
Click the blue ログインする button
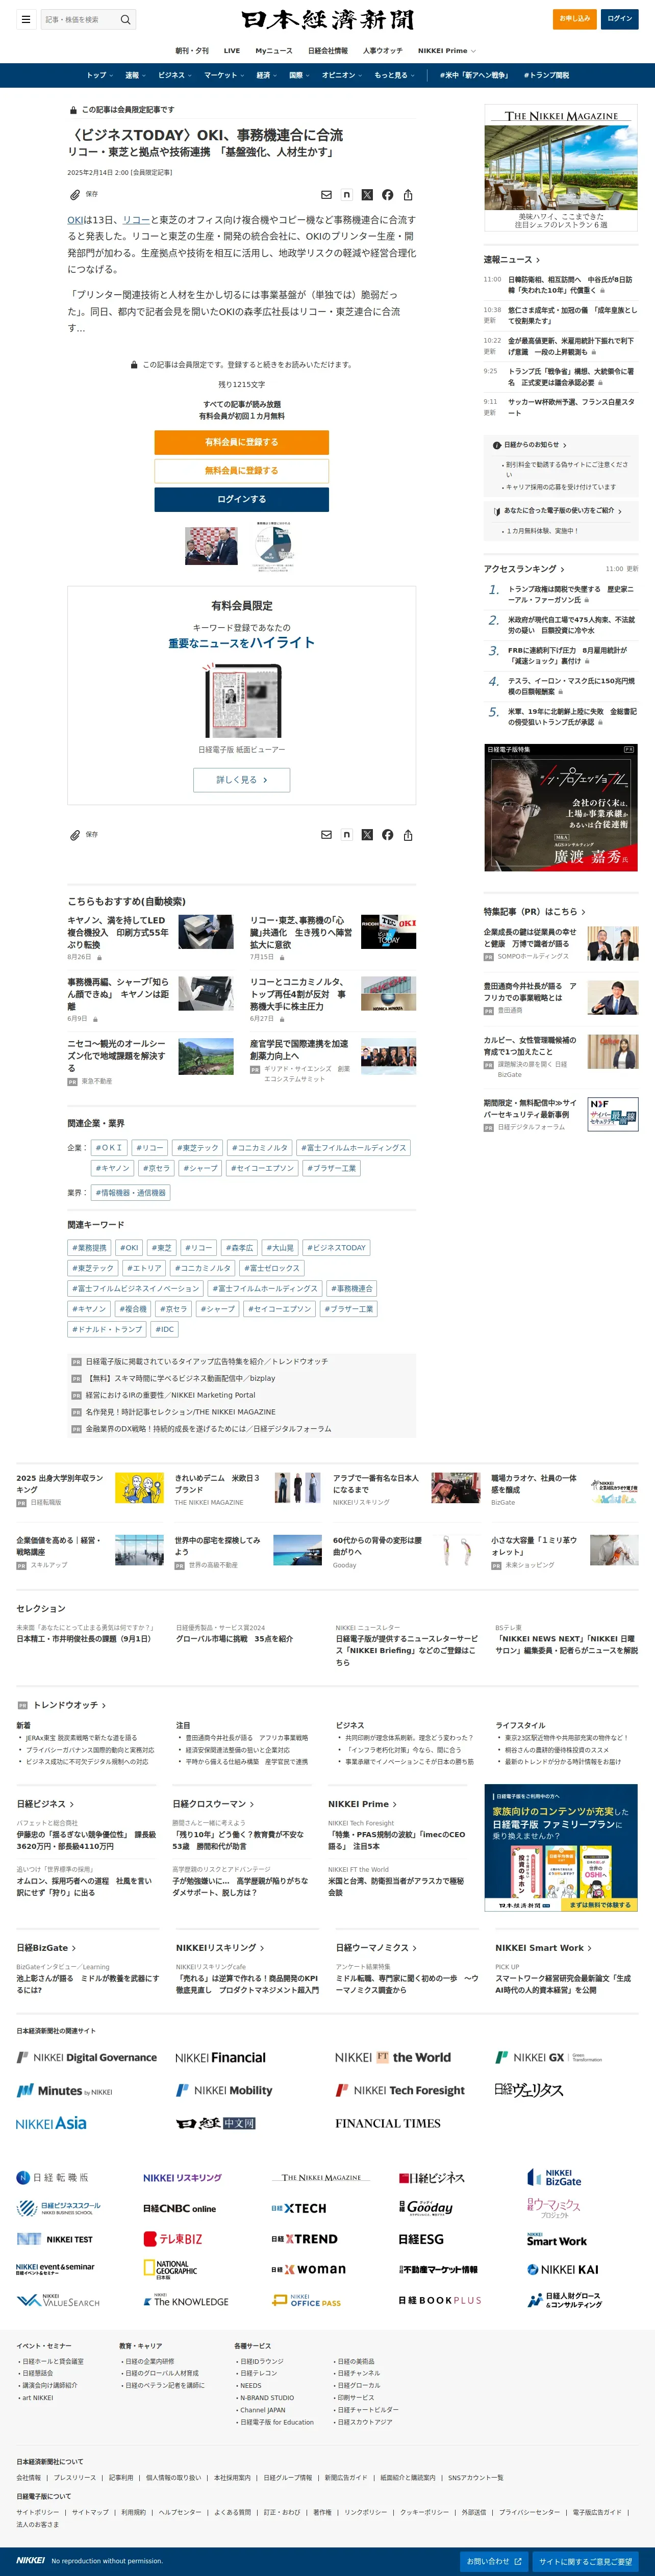point(241,499)
